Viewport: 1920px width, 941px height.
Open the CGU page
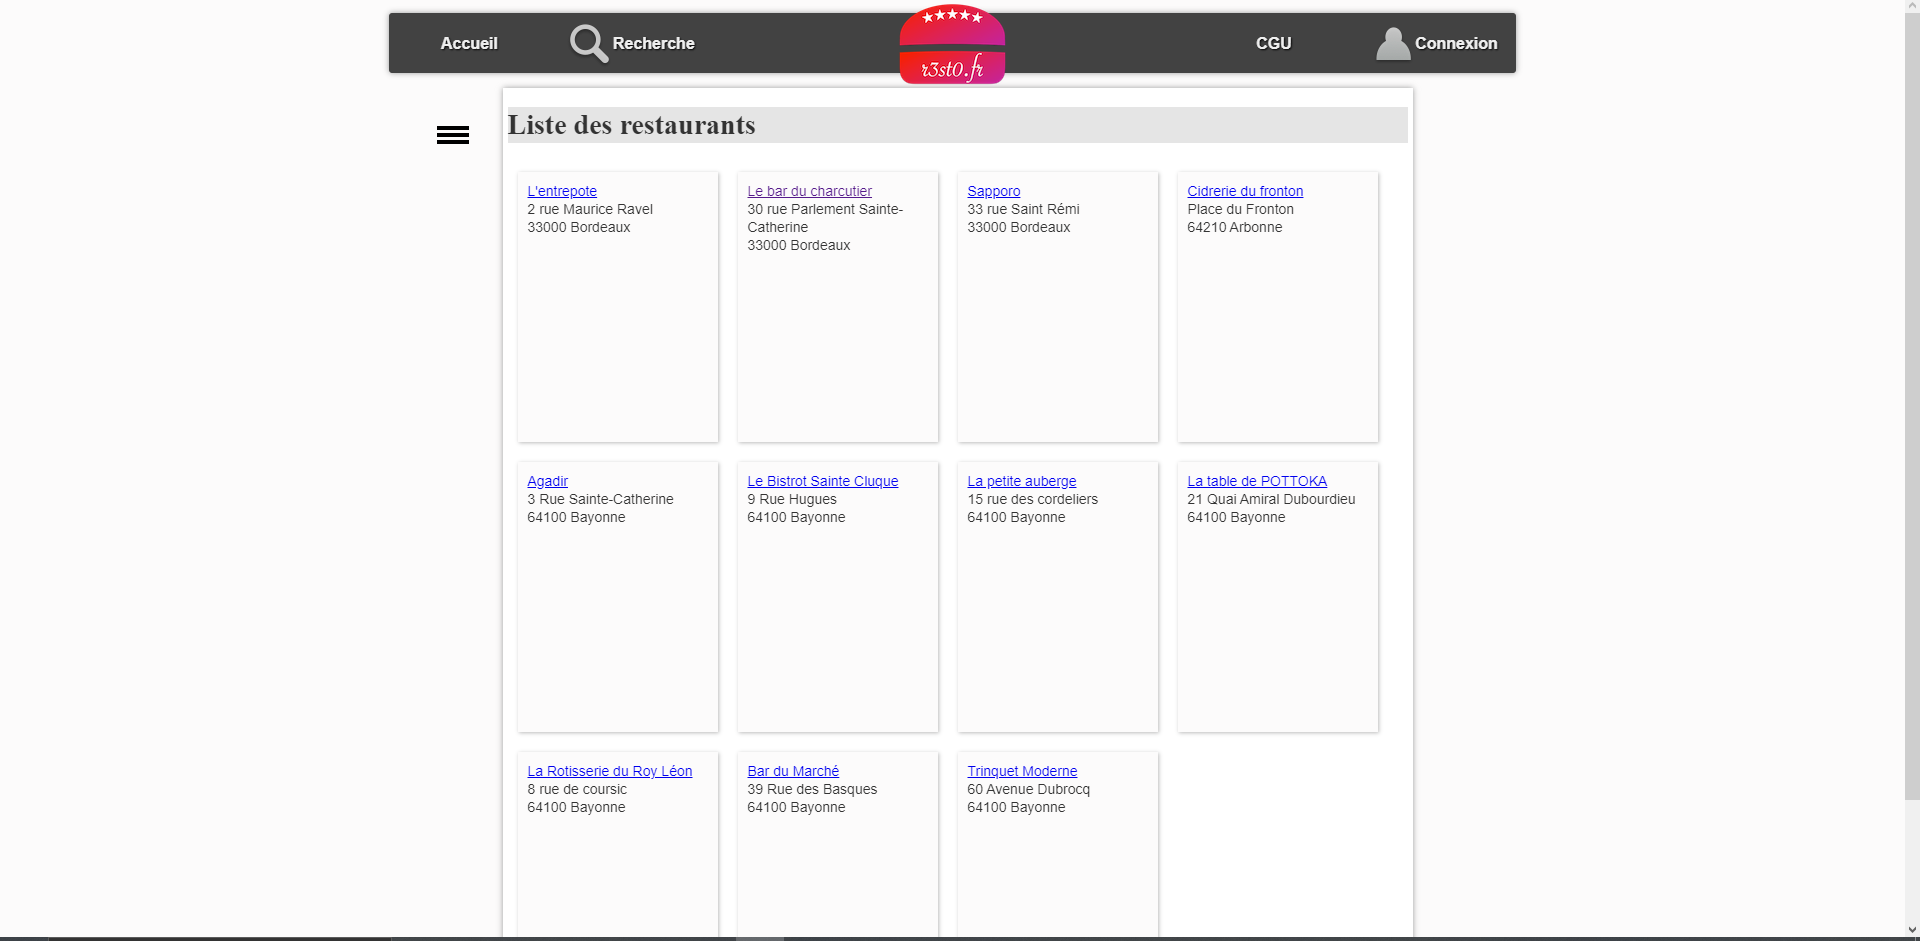point(1273,43)
